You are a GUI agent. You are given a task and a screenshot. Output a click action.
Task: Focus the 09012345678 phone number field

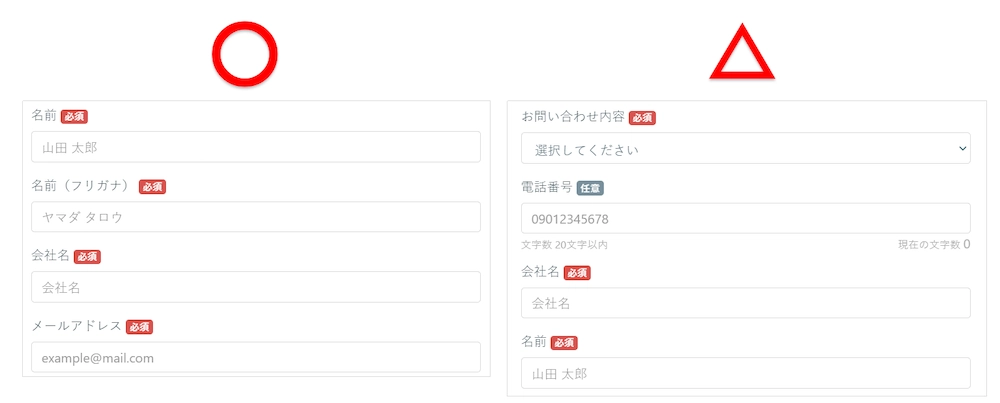point(745,219)
